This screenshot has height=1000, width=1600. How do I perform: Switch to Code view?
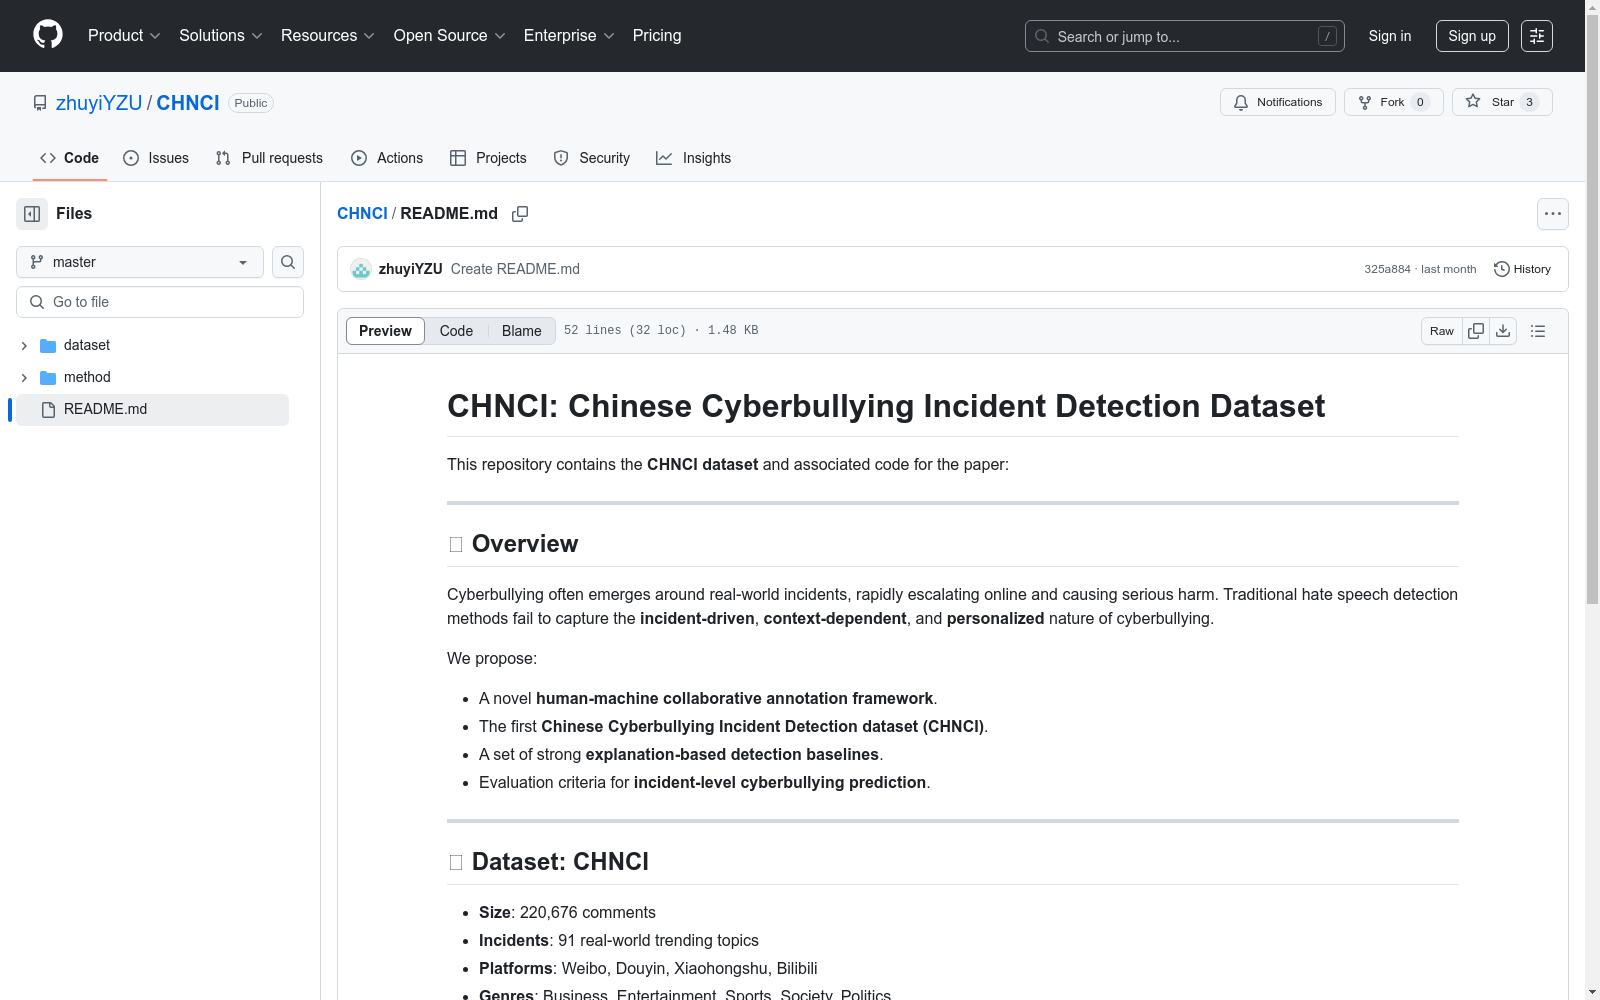pyautogui.click(x=456, y=331)
